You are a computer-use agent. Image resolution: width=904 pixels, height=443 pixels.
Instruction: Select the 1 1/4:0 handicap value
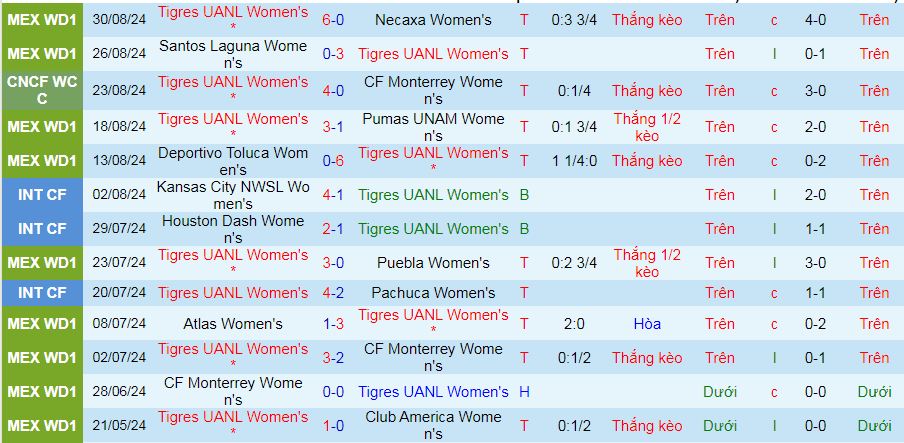coord(574,160)
